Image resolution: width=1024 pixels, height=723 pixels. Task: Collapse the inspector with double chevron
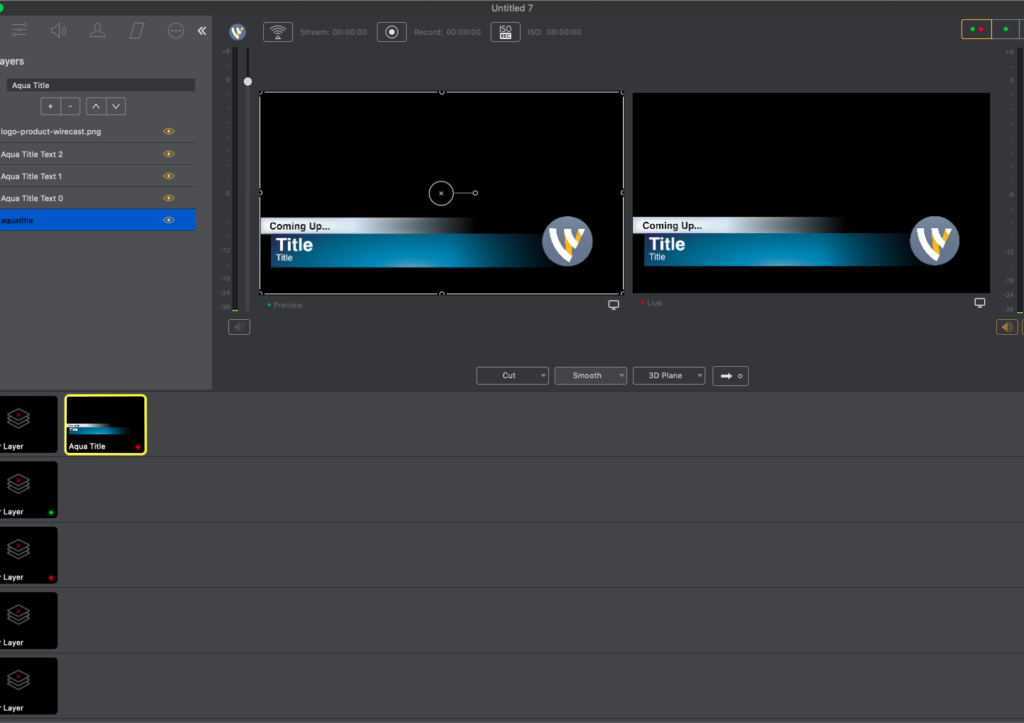pos(202,30)
